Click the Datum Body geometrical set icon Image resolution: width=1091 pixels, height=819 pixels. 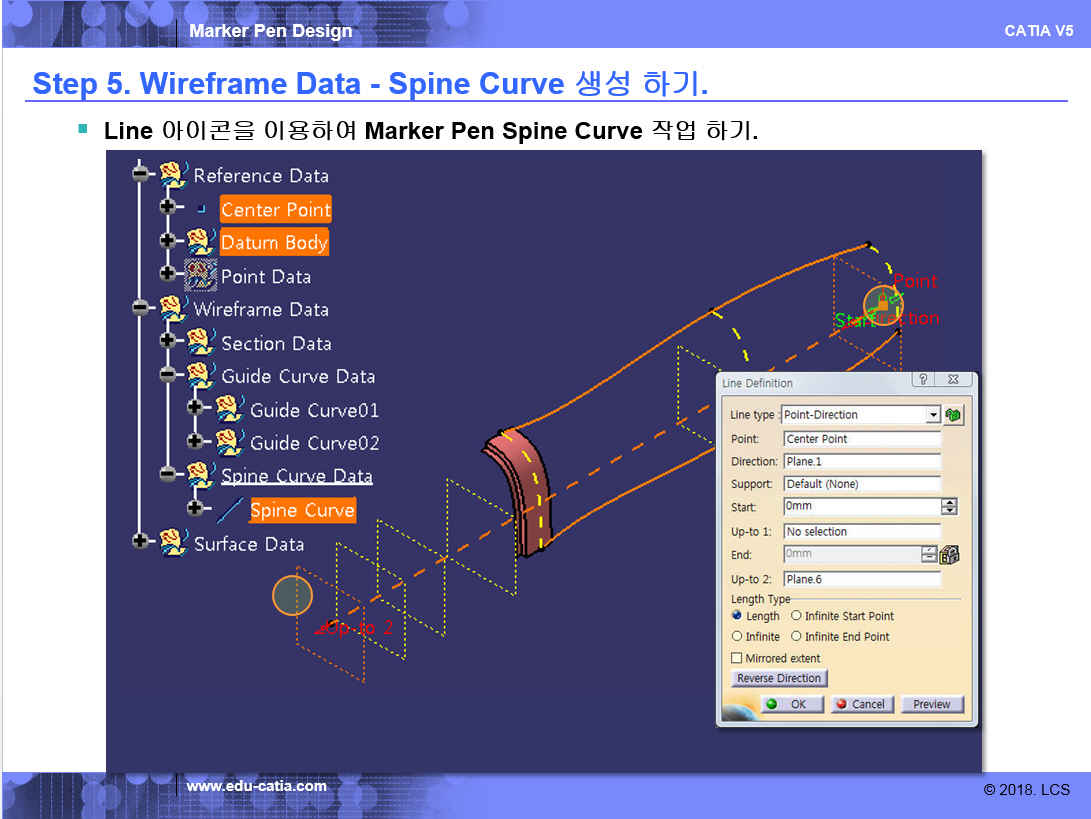[x=201, y=242]
